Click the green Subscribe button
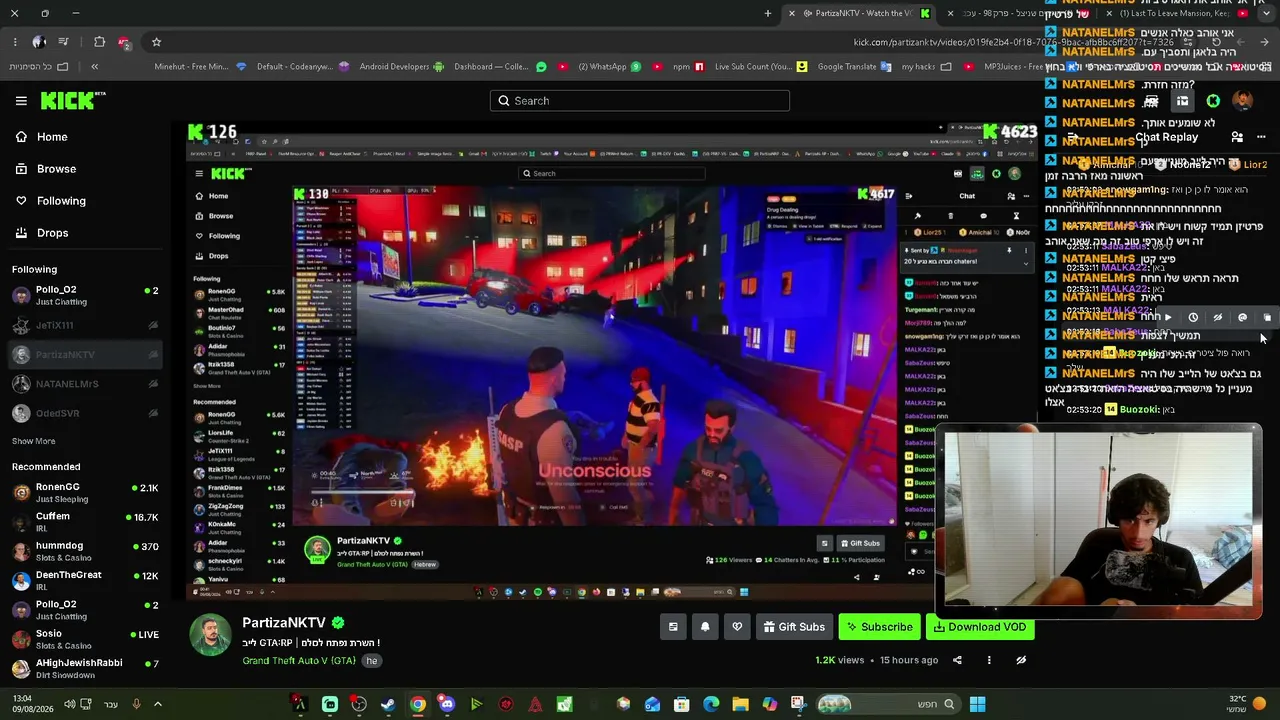Image resolution: width=1280 pixels, height=720 pixels. point(879,627)
